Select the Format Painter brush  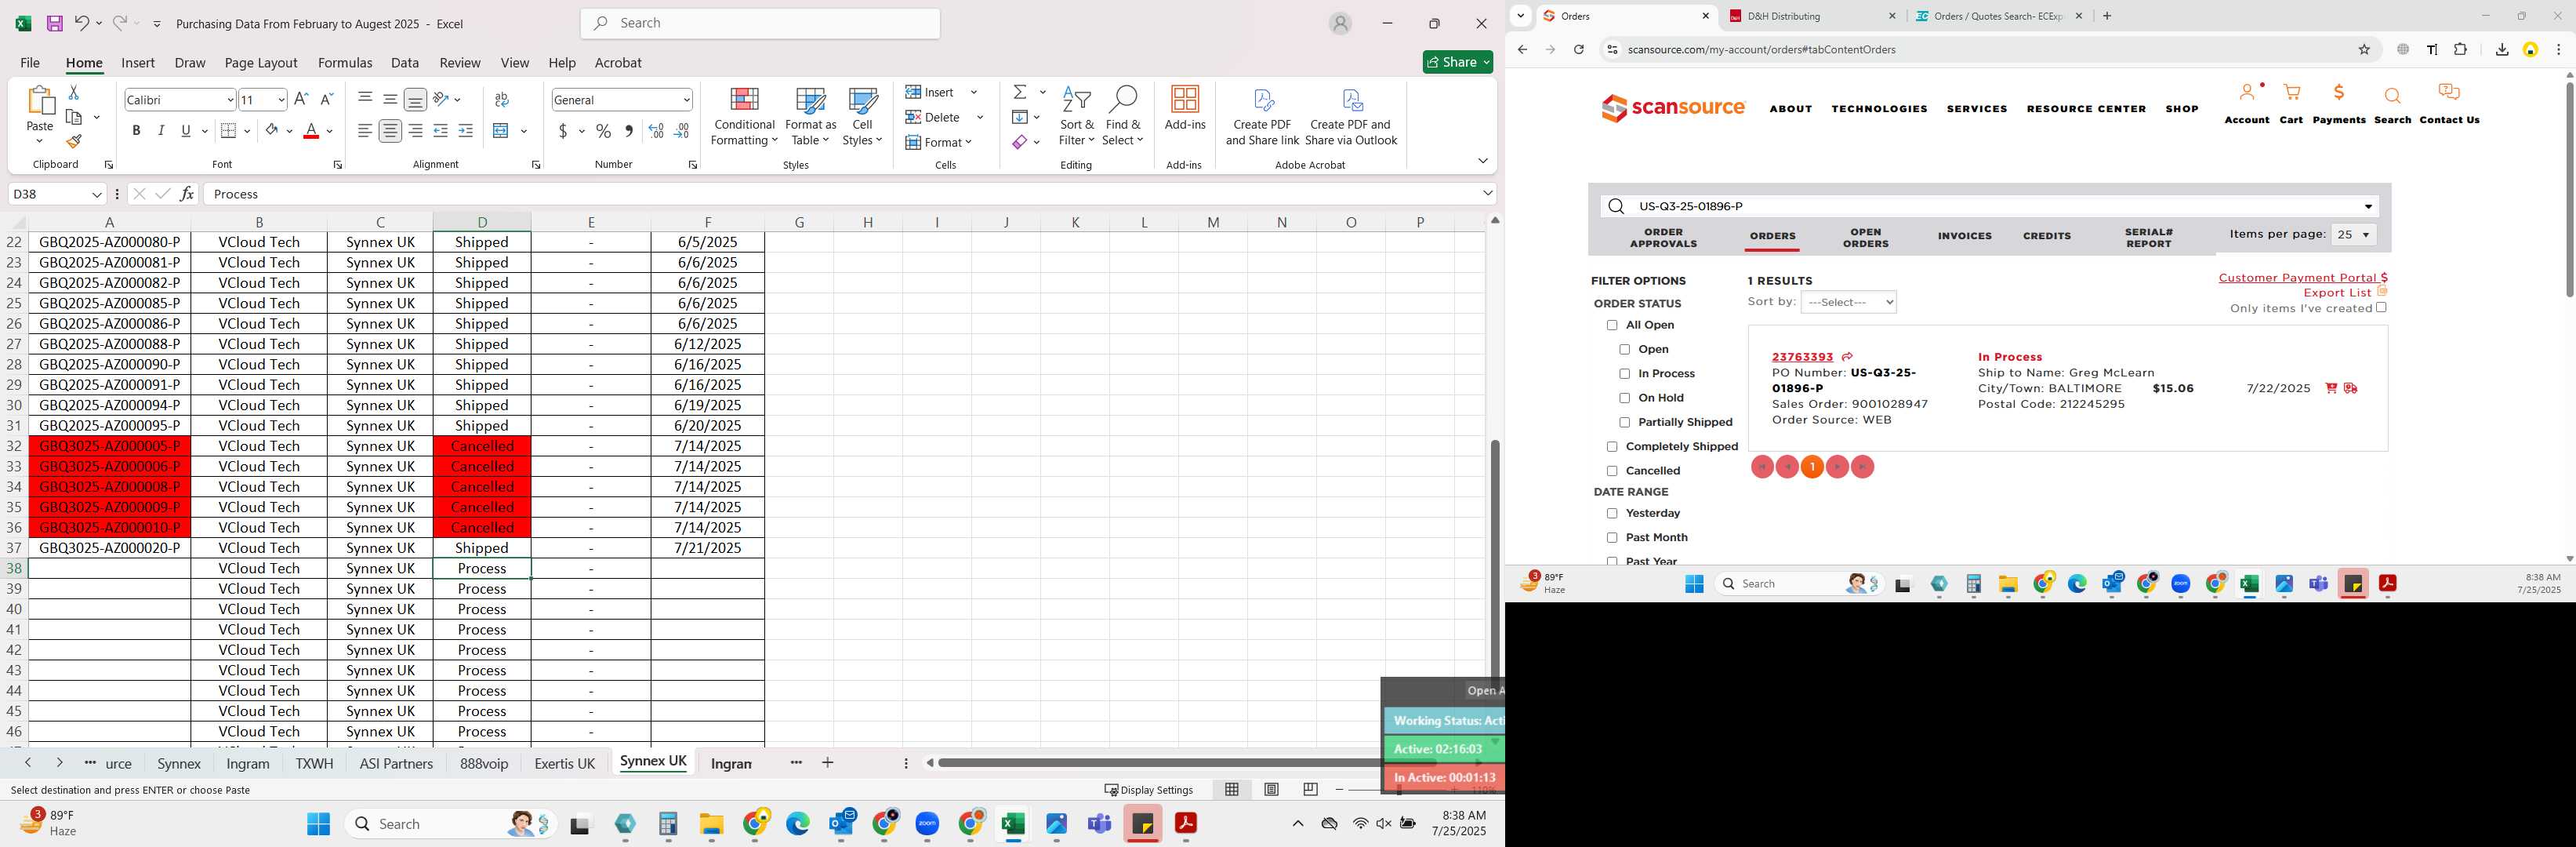[x=73, y=142]
